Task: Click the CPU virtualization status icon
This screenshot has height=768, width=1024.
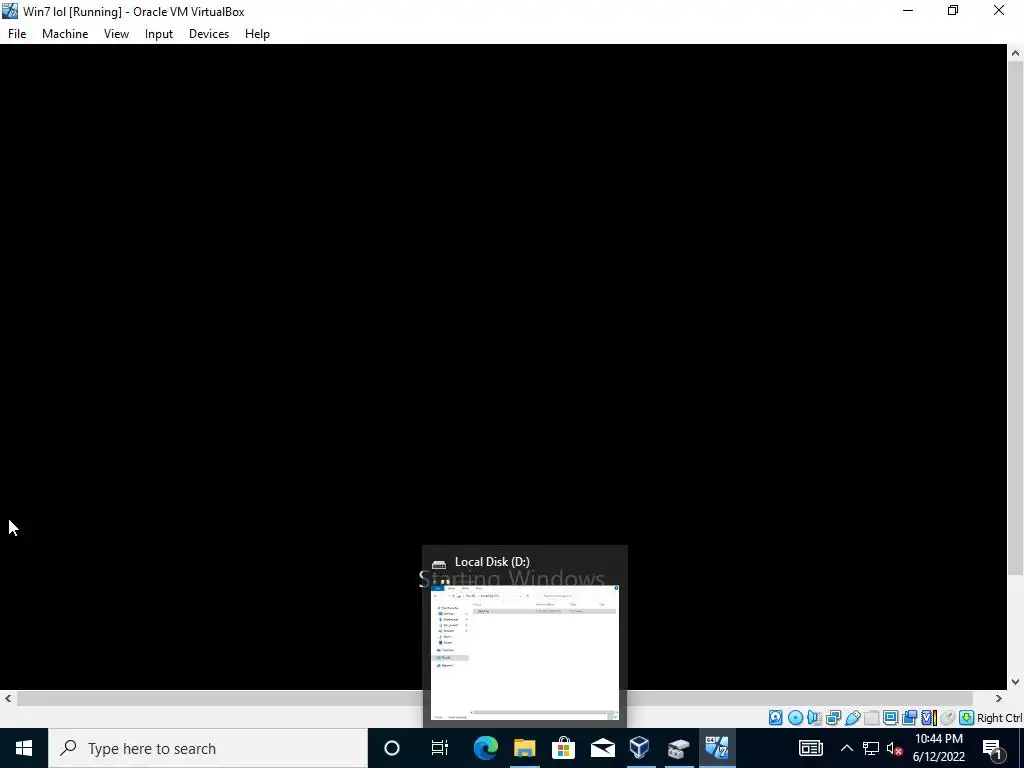Action: 929,718
